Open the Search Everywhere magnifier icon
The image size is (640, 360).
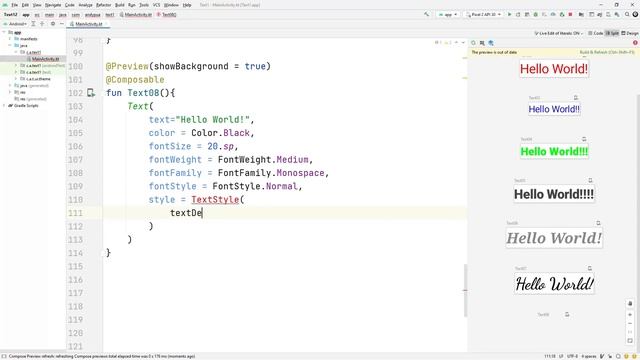[627, 14]
